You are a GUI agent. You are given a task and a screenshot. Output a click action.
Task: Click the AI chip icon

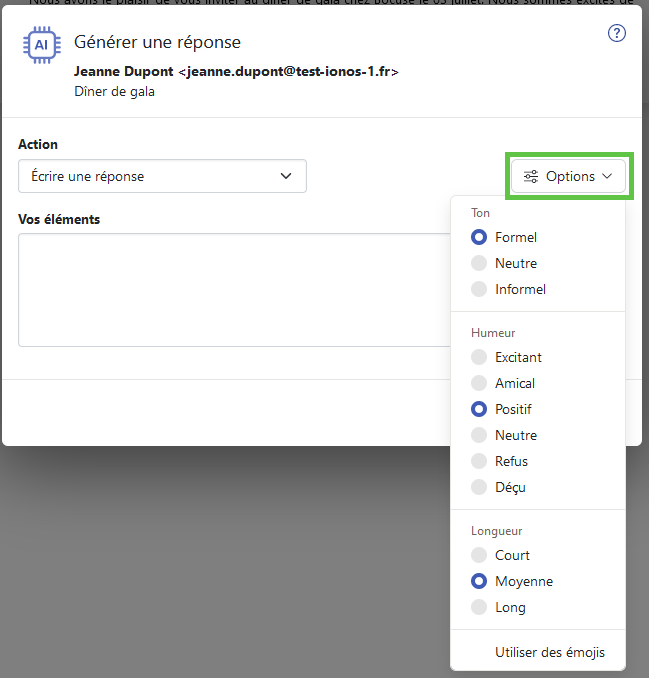point(42,45)
